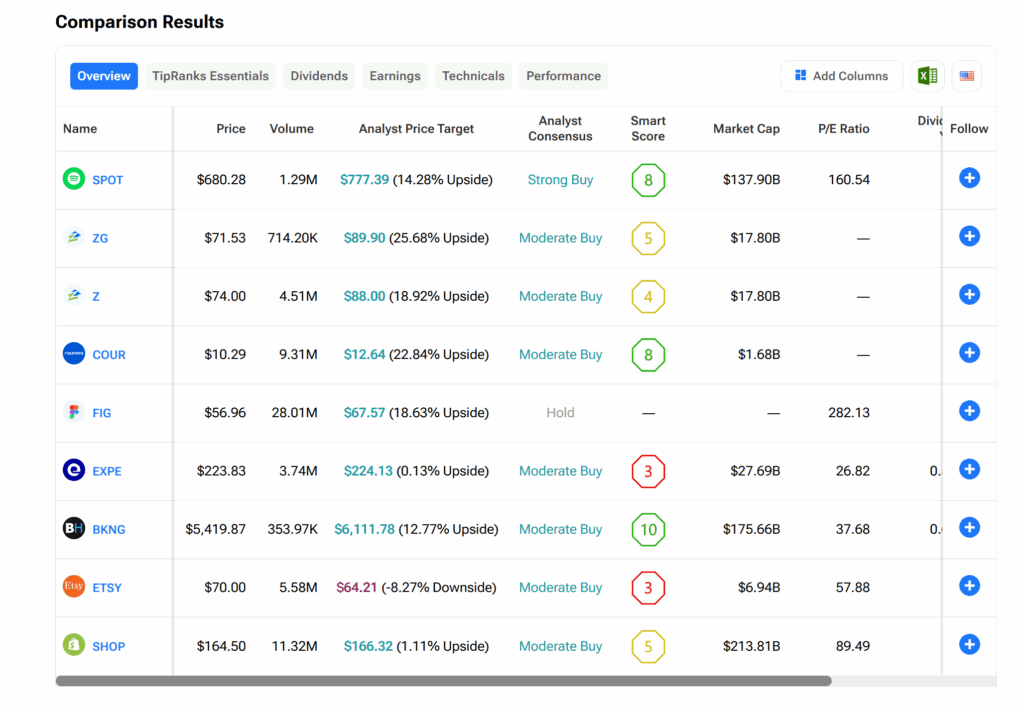Sort table by Smart Score column header

click(648, 128)
